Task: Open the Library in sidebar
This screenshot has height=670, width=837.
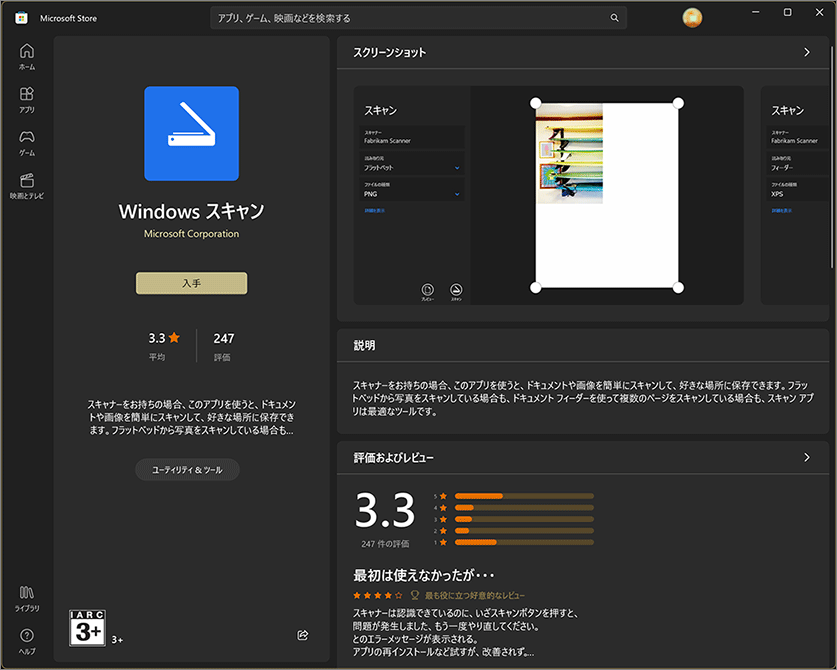Action: [x=27, y=598]
